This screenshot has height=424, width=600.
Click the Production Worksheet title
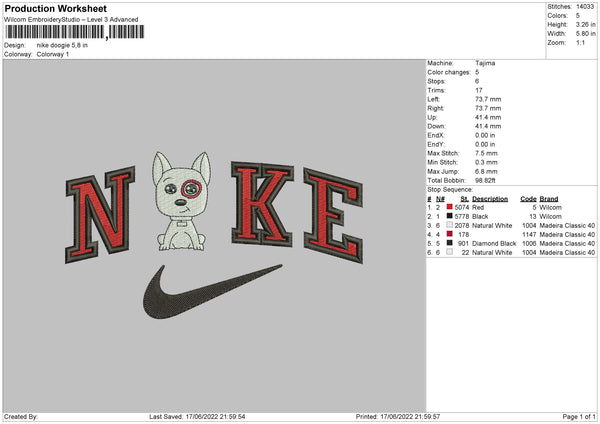(x=55, y=8)
